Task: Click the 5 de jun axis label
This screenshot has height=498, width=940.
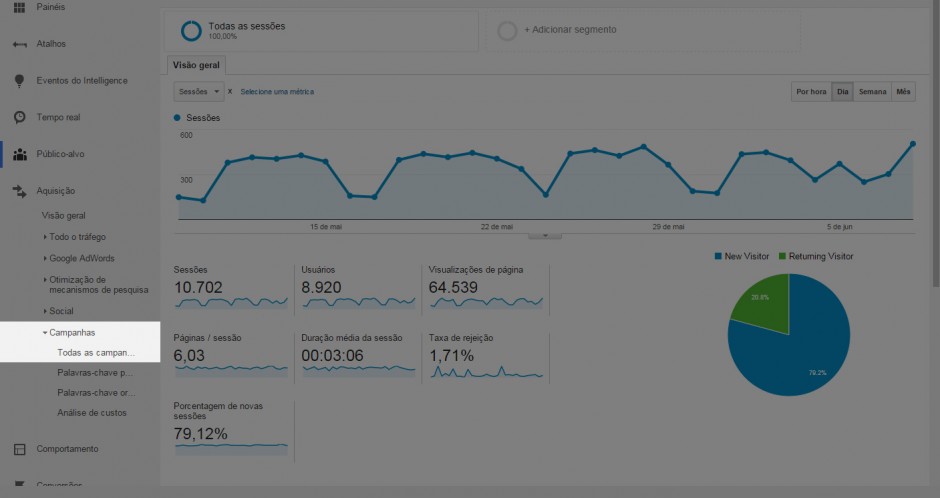Action: coord(839,227)
